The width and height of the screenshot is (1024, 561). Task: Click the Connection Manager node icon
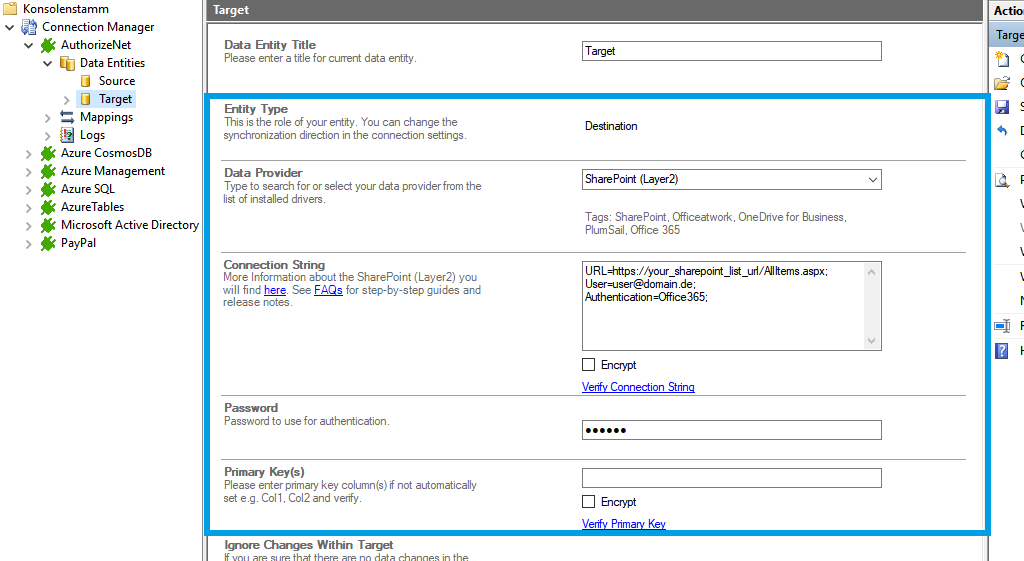pyautogui.click(x=29, y=27)
